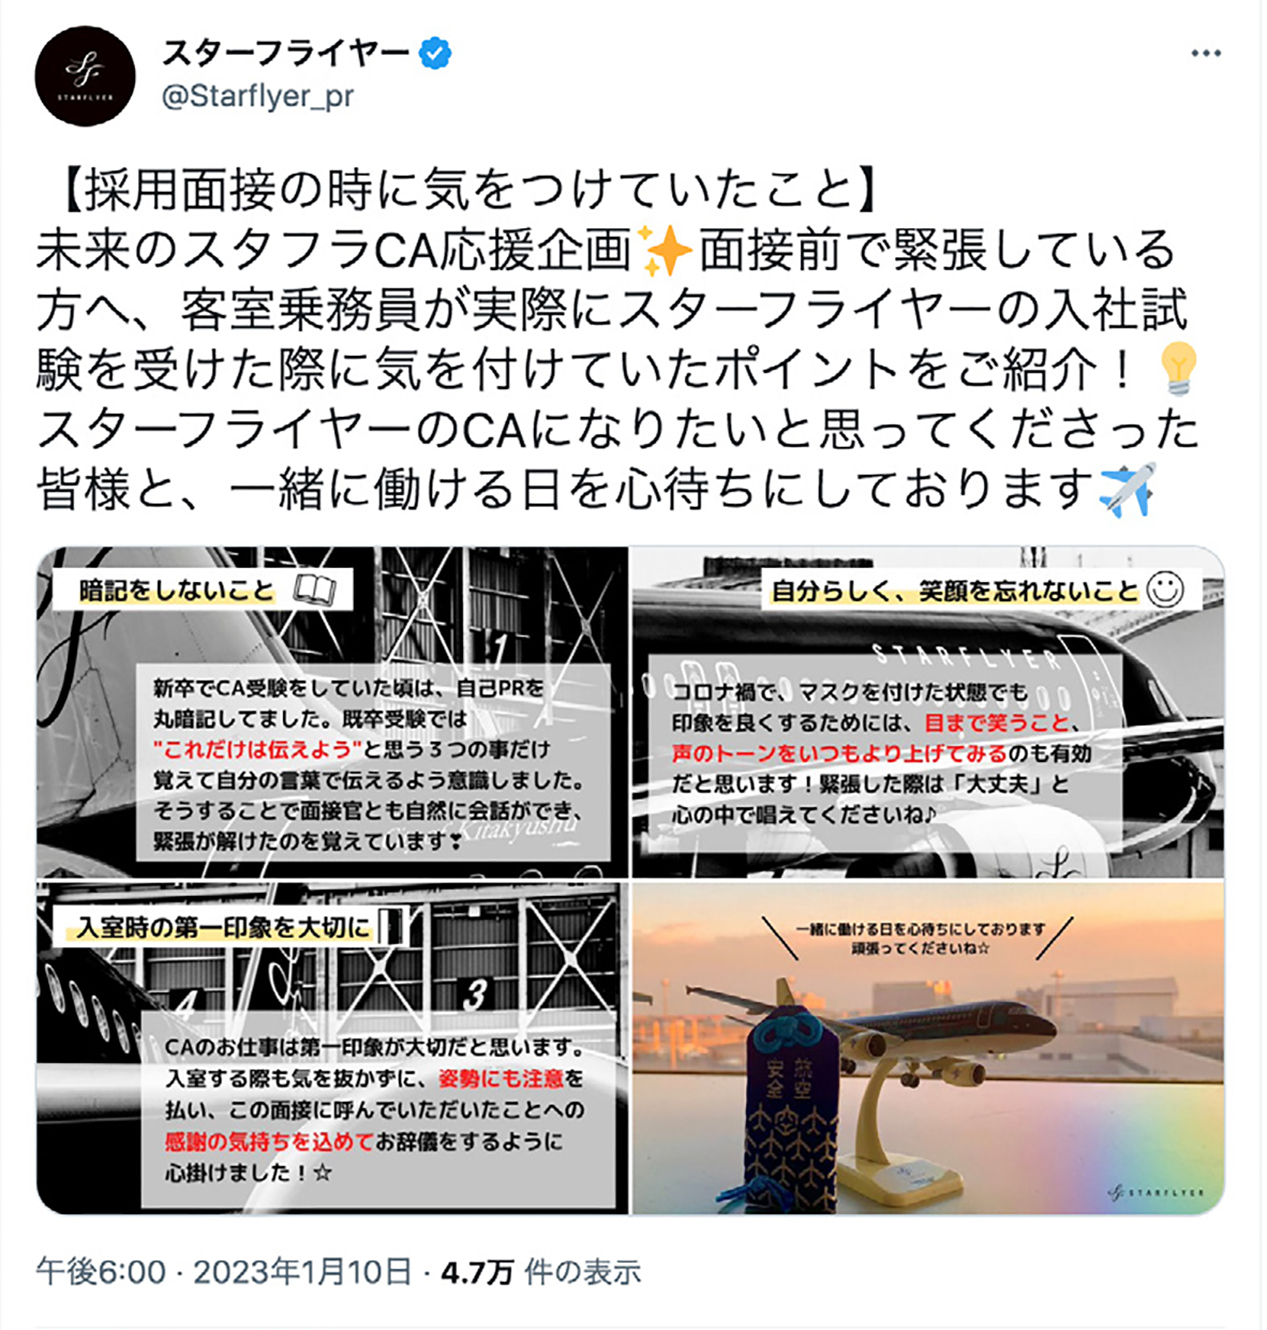Viewport: 1267px width, 1330px height.
Task: Click the airplane emoji at text end
Action: [x=1128, y=489]
